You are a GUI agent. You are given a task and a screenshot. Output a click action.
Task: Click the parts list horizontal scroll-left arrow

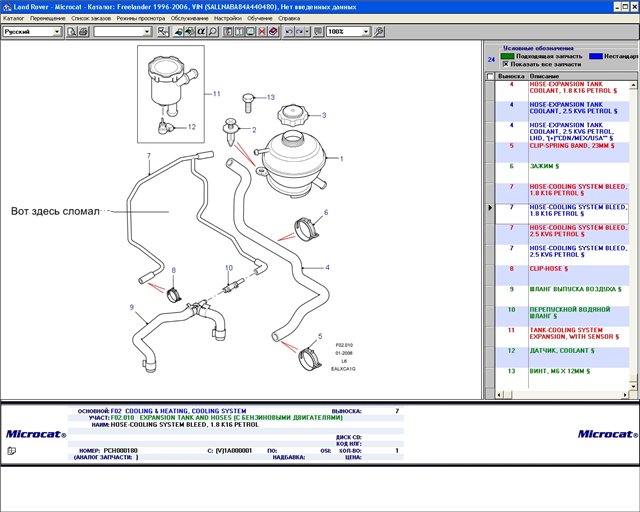[x=499, y=394]
